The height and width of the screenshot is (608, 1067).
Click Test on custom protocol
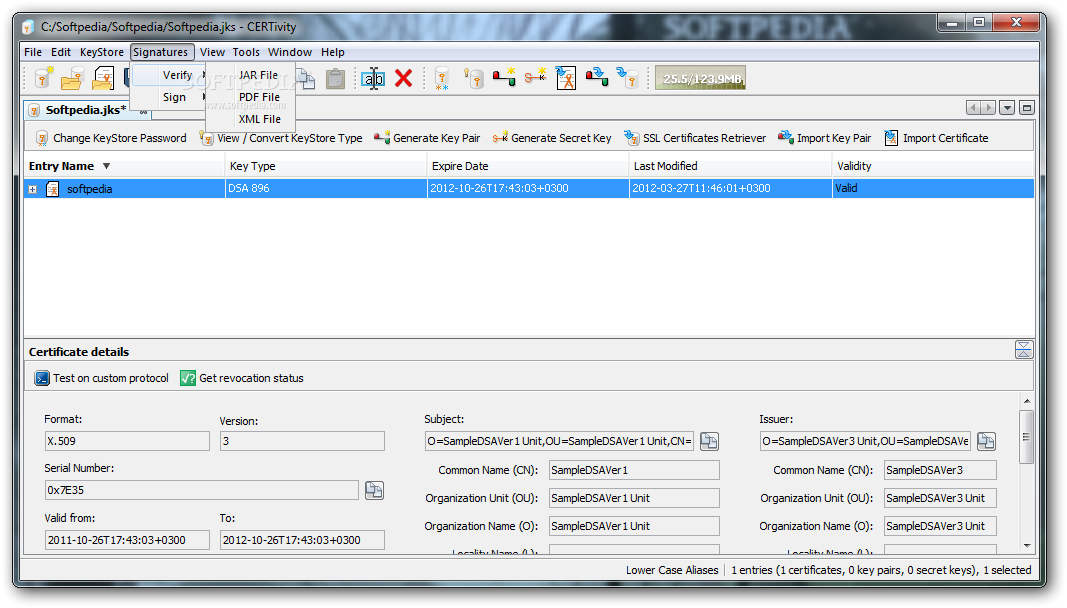pyautogui.click(x=101, y=378)
